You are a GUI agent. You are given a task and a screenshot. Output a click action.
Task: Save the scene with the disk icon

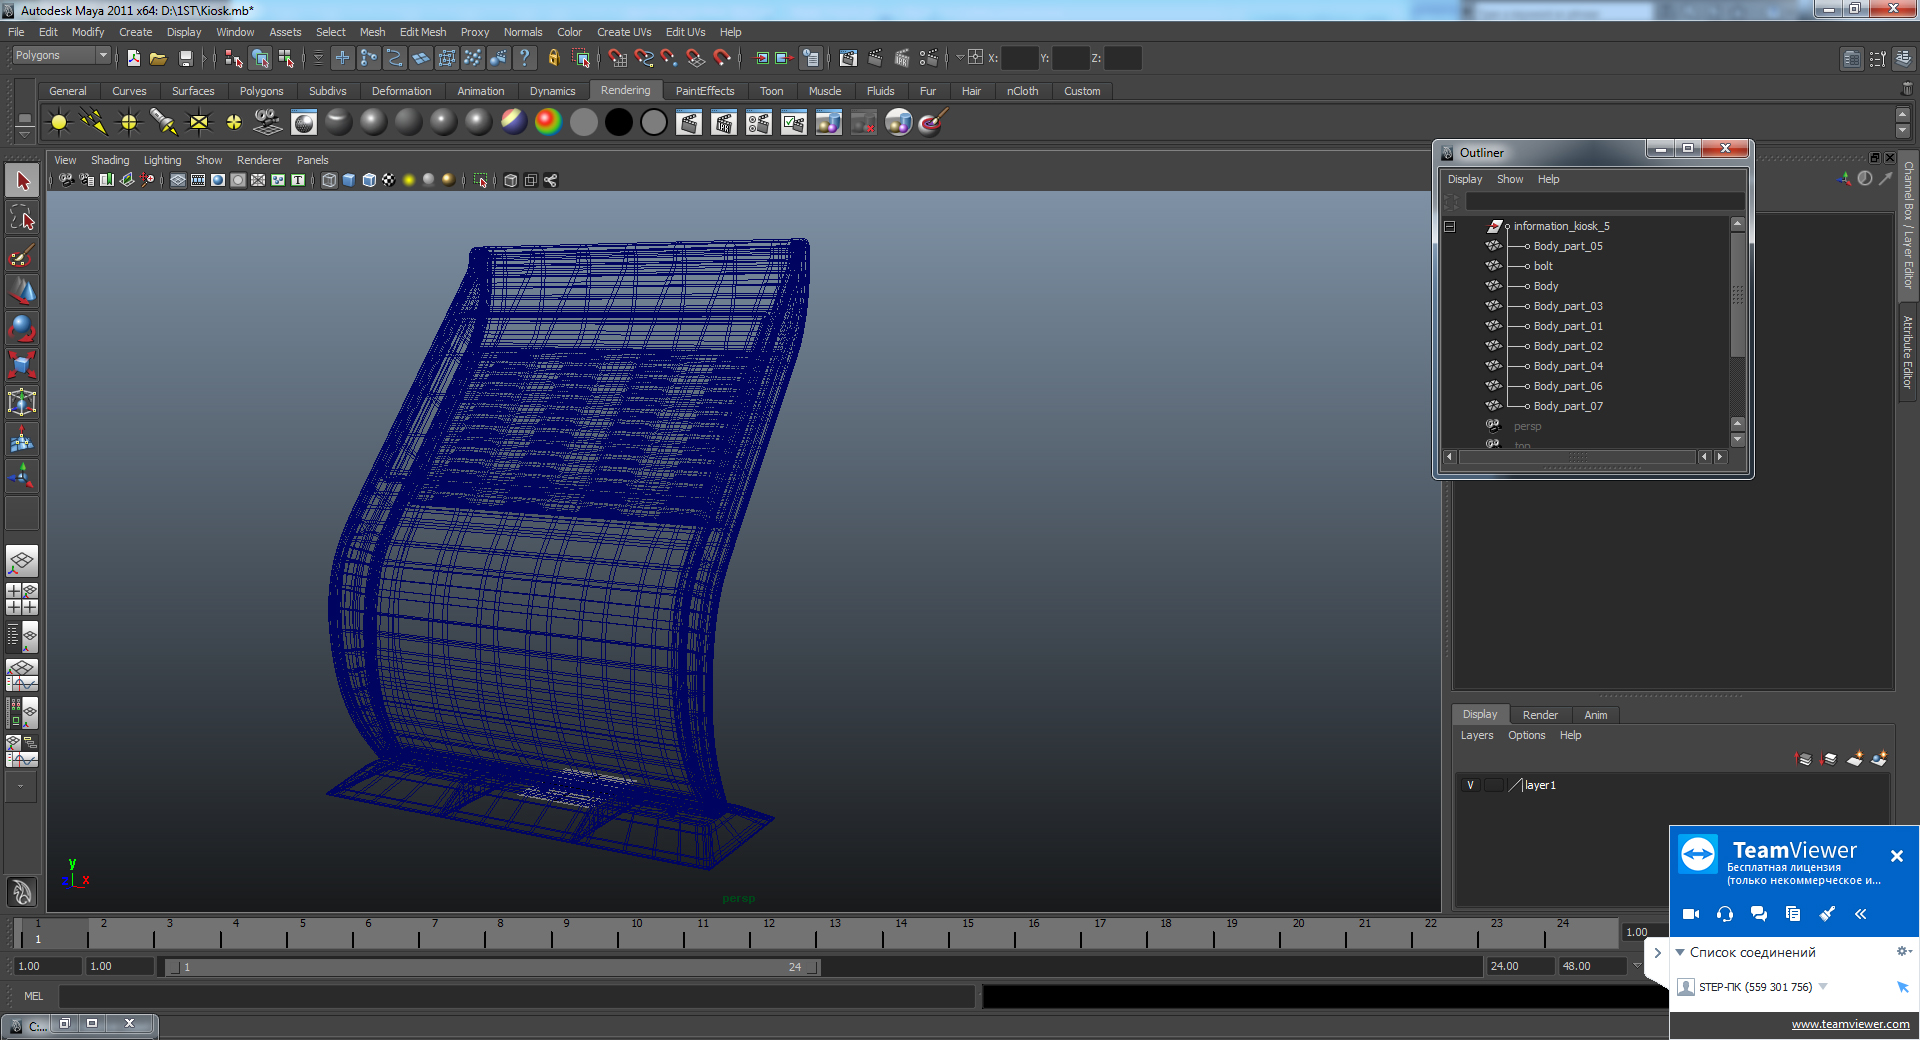point(185,59)
